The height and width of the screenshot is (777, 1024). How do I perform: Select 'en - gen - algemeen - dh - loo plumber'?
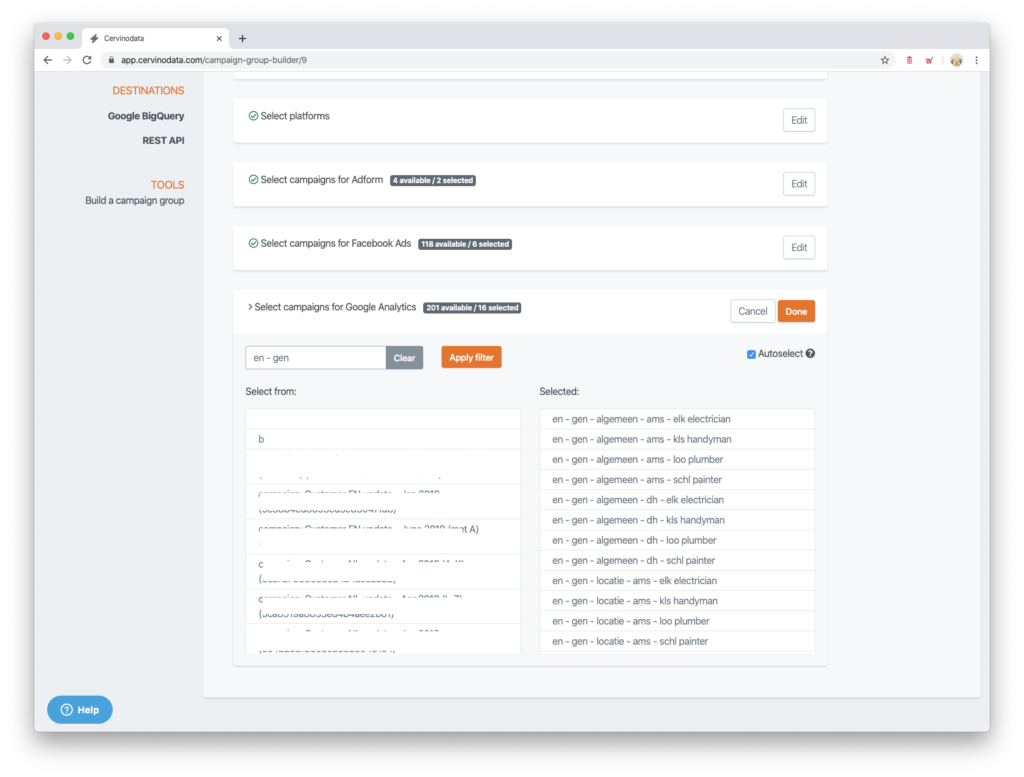pyautogui.click(x=677, y=541)
